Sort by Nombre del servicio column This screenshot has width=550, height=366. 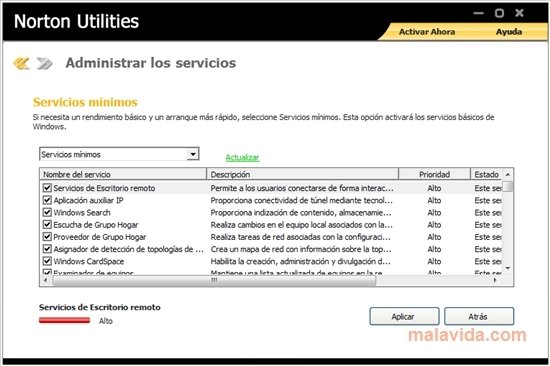(x=123, y=174)
